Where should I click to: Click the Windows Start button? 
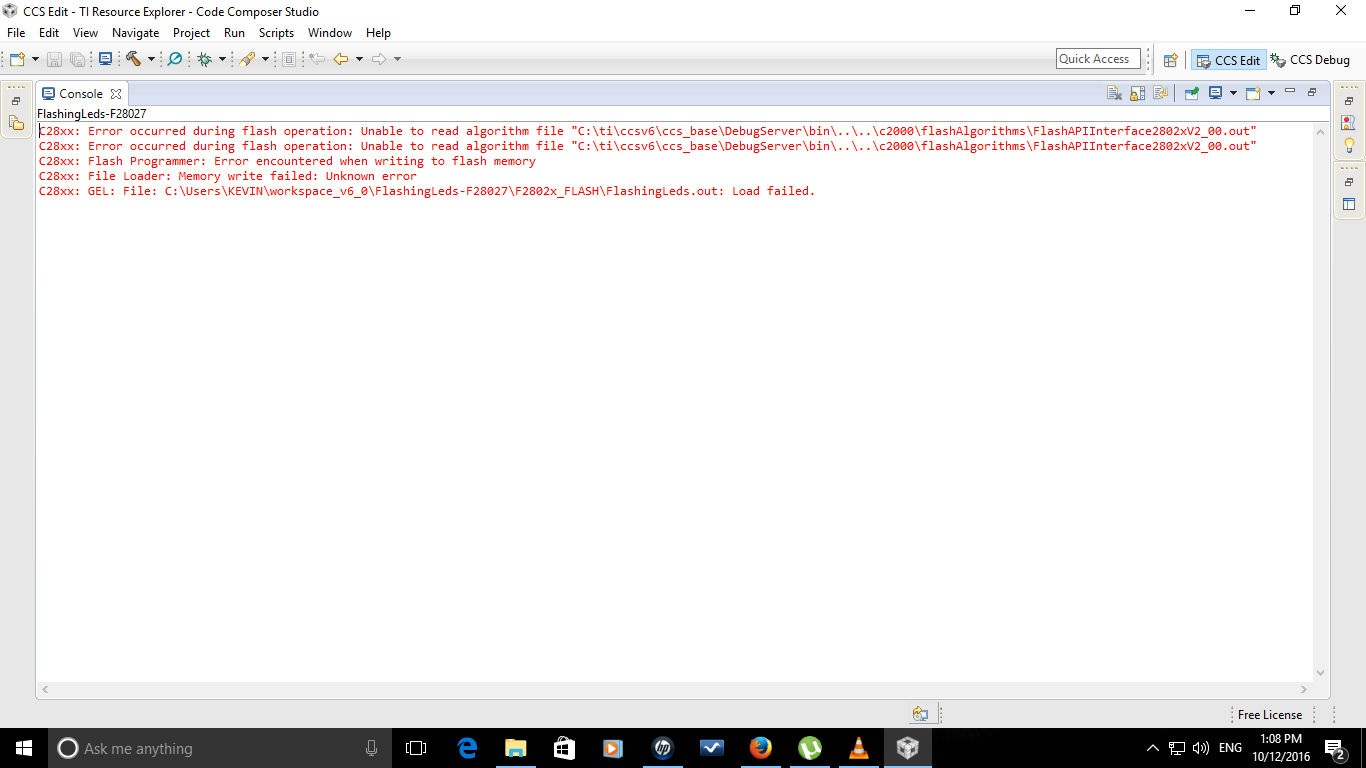(x=24, y=748)
